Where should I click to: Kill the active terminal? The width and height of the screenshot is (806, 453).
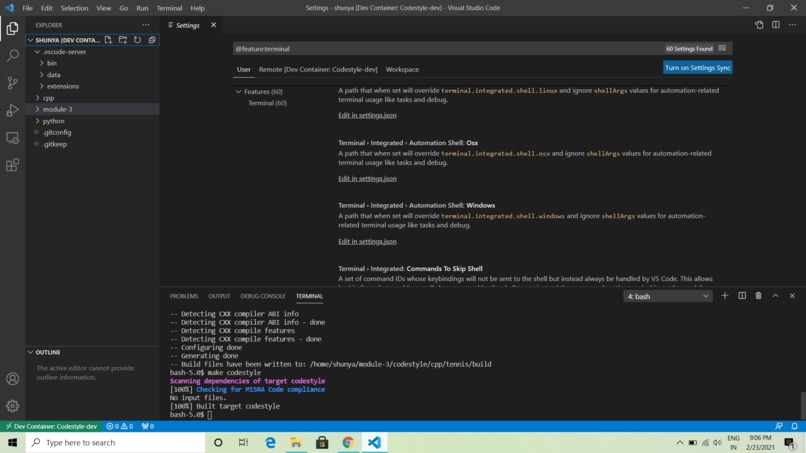pos(758,296)
